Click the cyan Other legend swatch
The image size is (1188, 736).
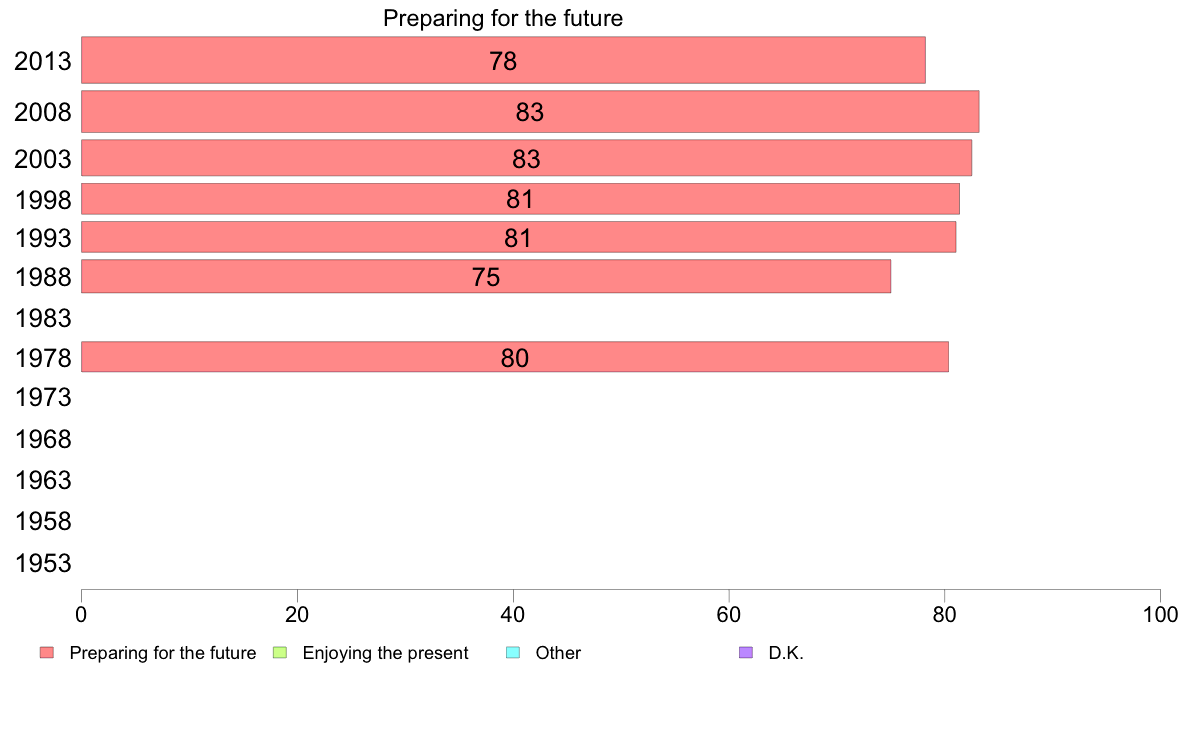point(513,653)
